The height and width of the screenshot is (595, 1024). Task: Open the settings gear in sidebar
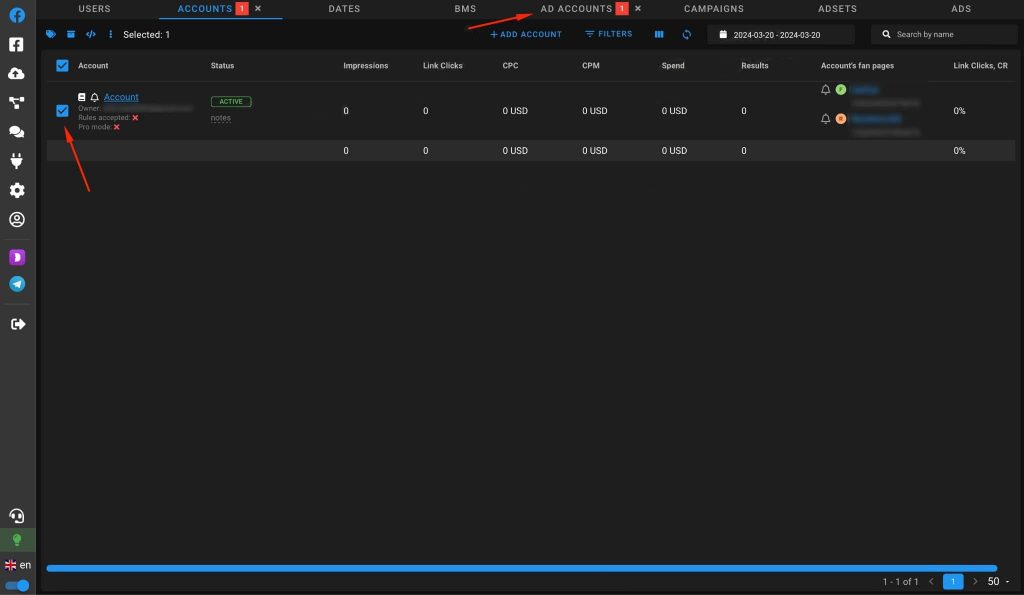click(x=17, y=190)
